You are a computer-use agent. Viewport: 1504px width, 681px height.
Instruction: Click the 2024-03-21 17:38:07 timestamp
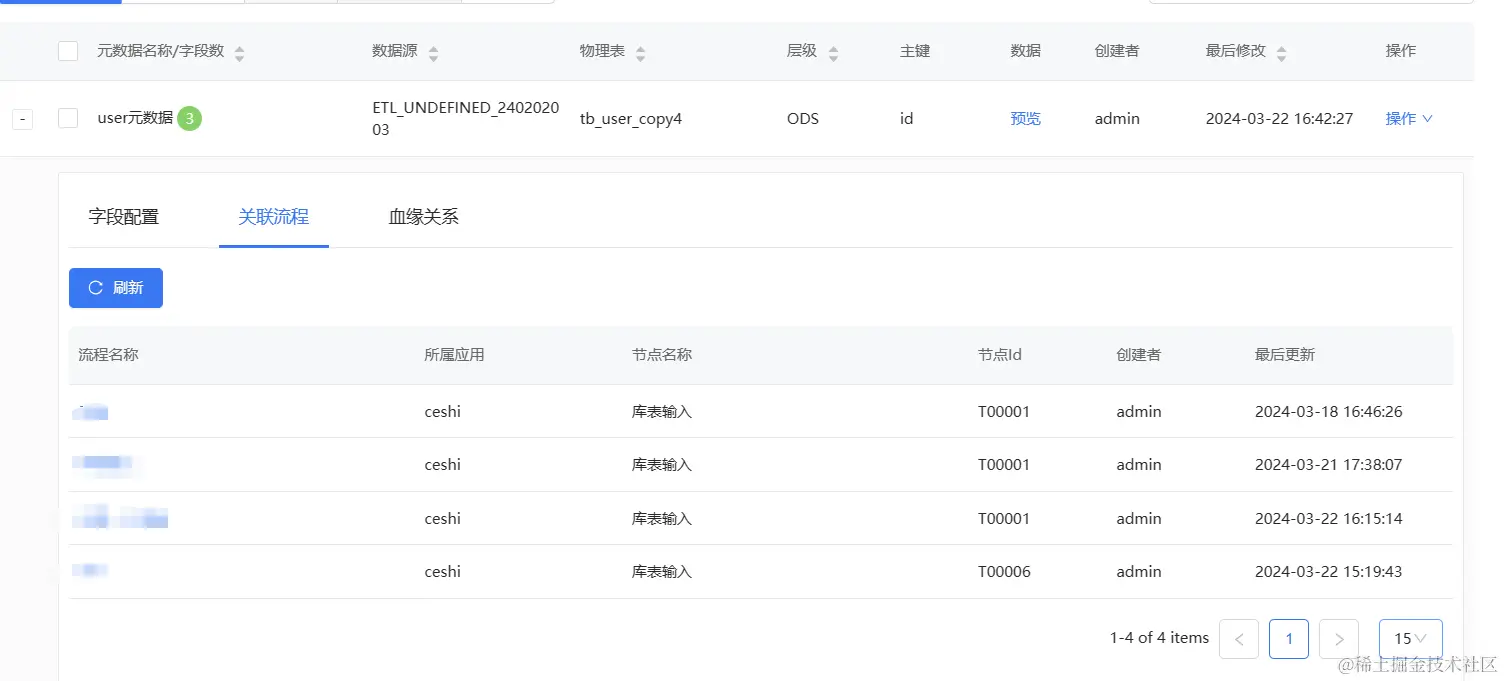tap(1329, 464)
